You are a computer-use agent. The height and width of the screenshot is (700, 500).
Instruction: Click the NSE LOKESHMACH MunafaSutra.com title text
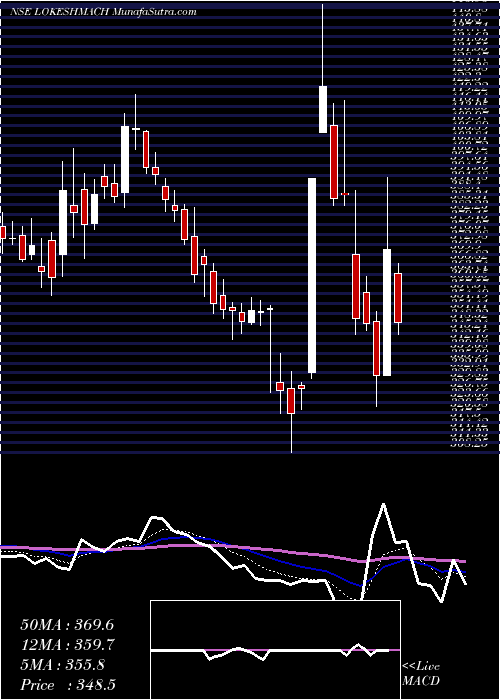pos(103,12)
